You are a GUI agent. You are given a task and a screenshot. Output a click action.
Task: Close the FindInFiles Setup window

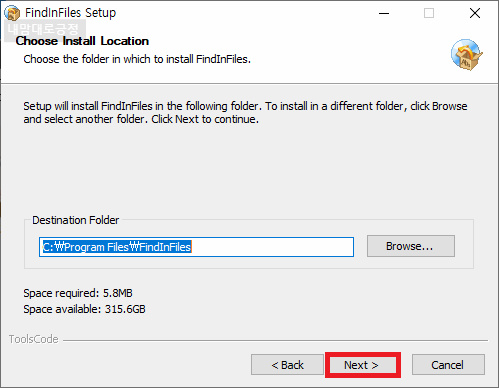pyautogui.click(x=475, y=13)
